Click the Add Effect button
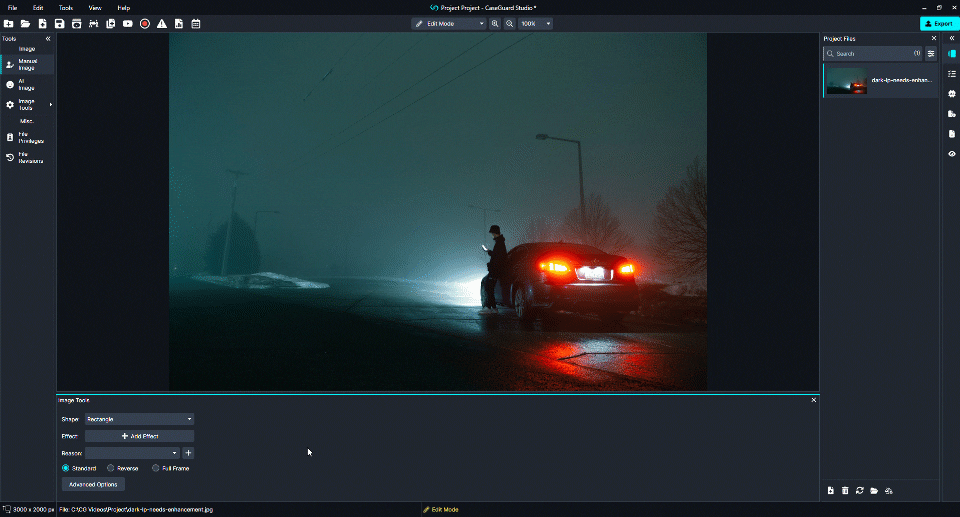The image size is (960, 517). 140,436
